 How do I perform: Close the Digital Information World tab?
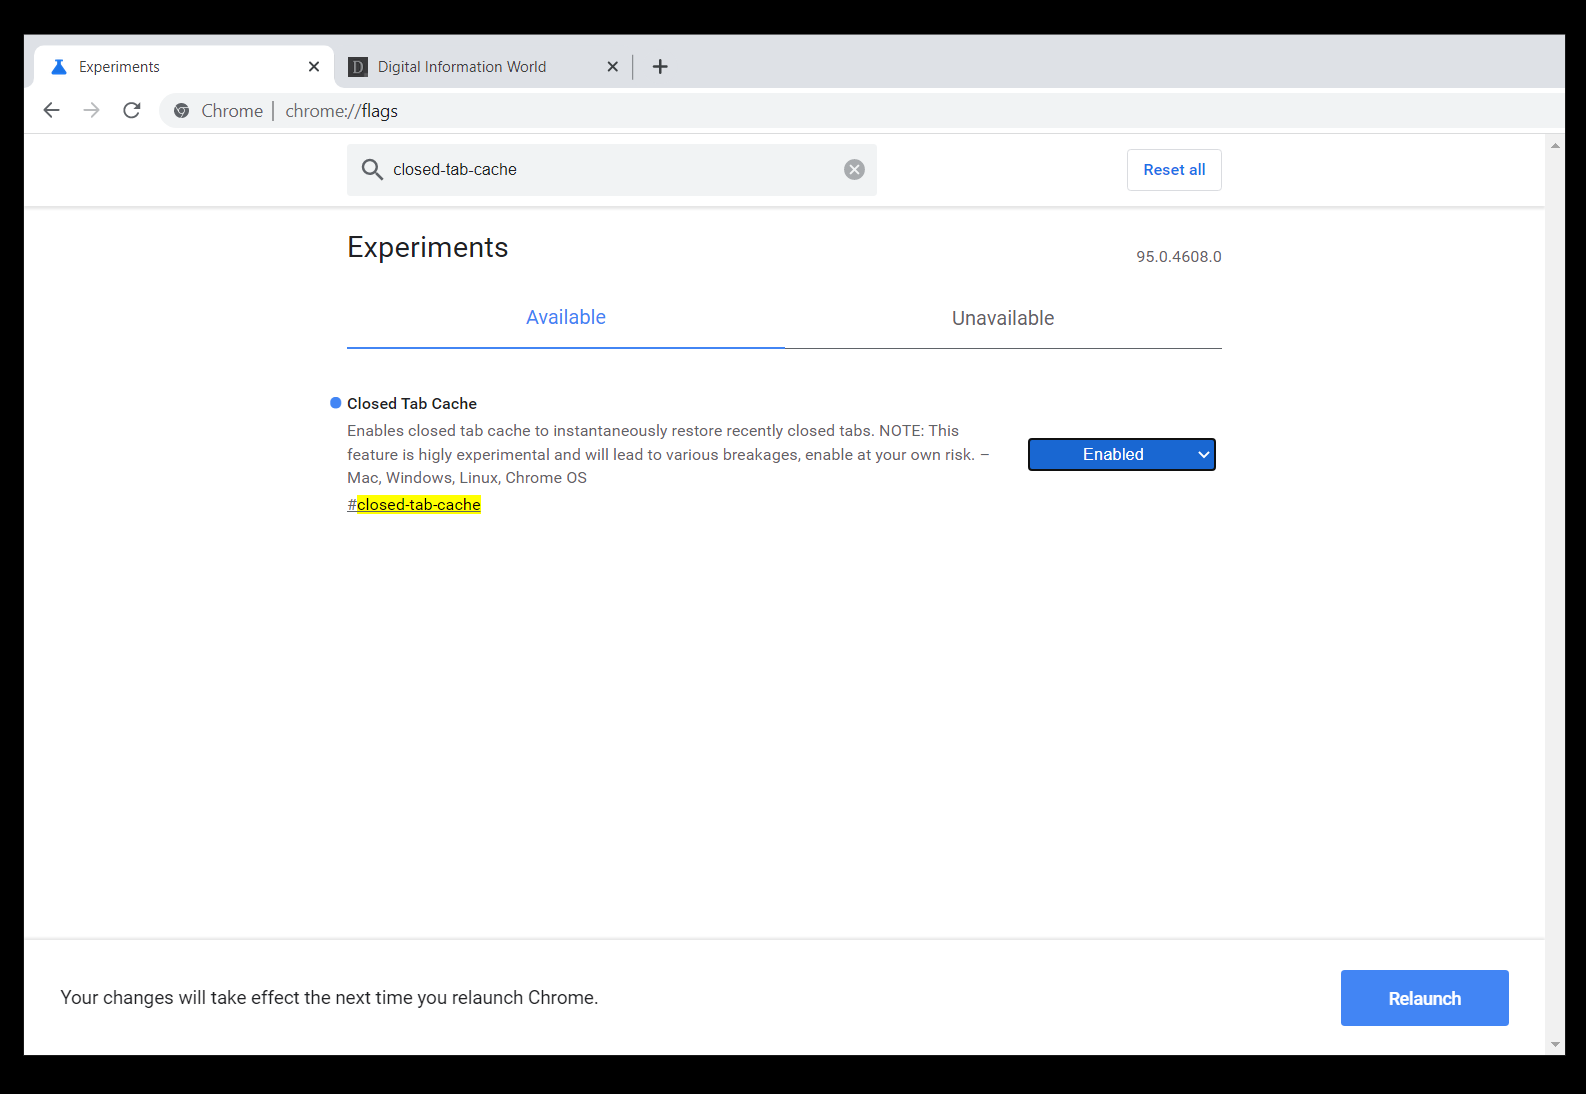click(613, 67)
